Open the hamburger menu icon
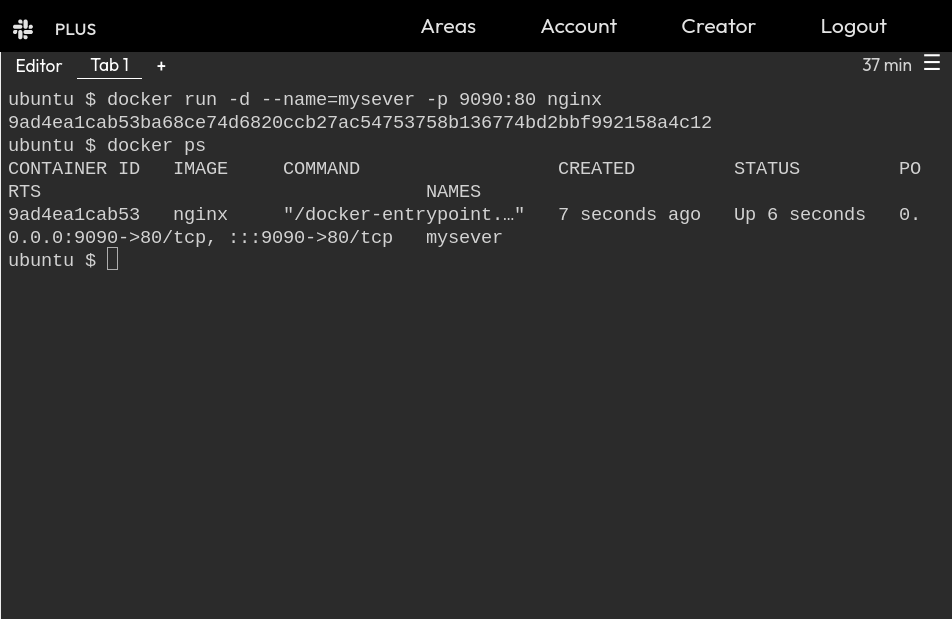This screenshot has height=619, width=952. coord(932,63)
